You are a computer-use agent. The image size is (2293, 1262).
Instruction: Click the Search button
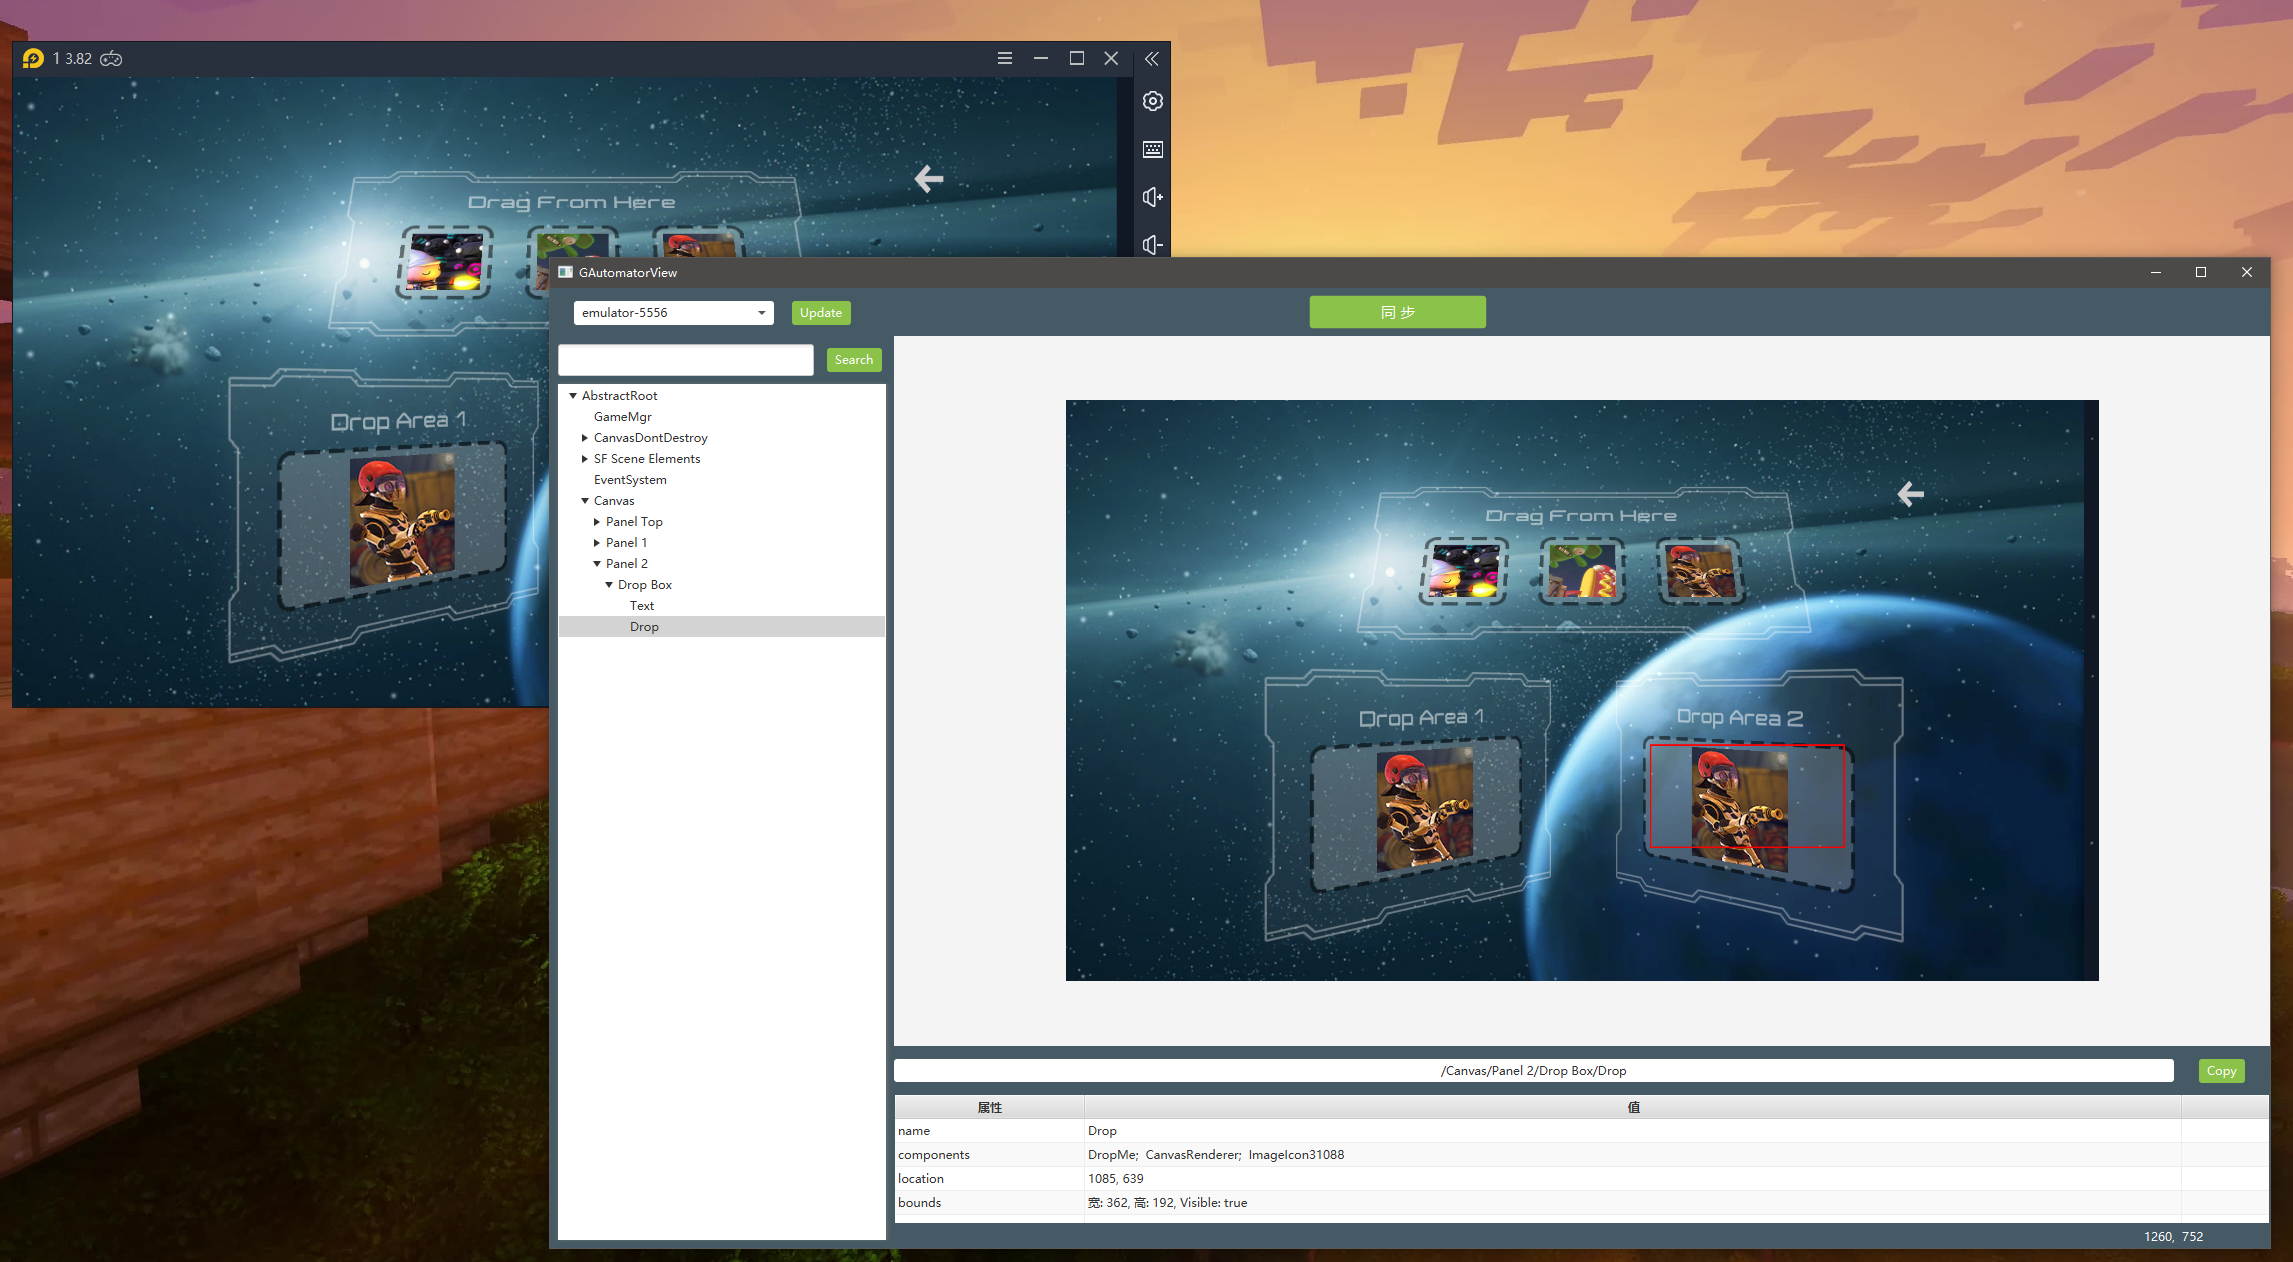pos(853,360)
